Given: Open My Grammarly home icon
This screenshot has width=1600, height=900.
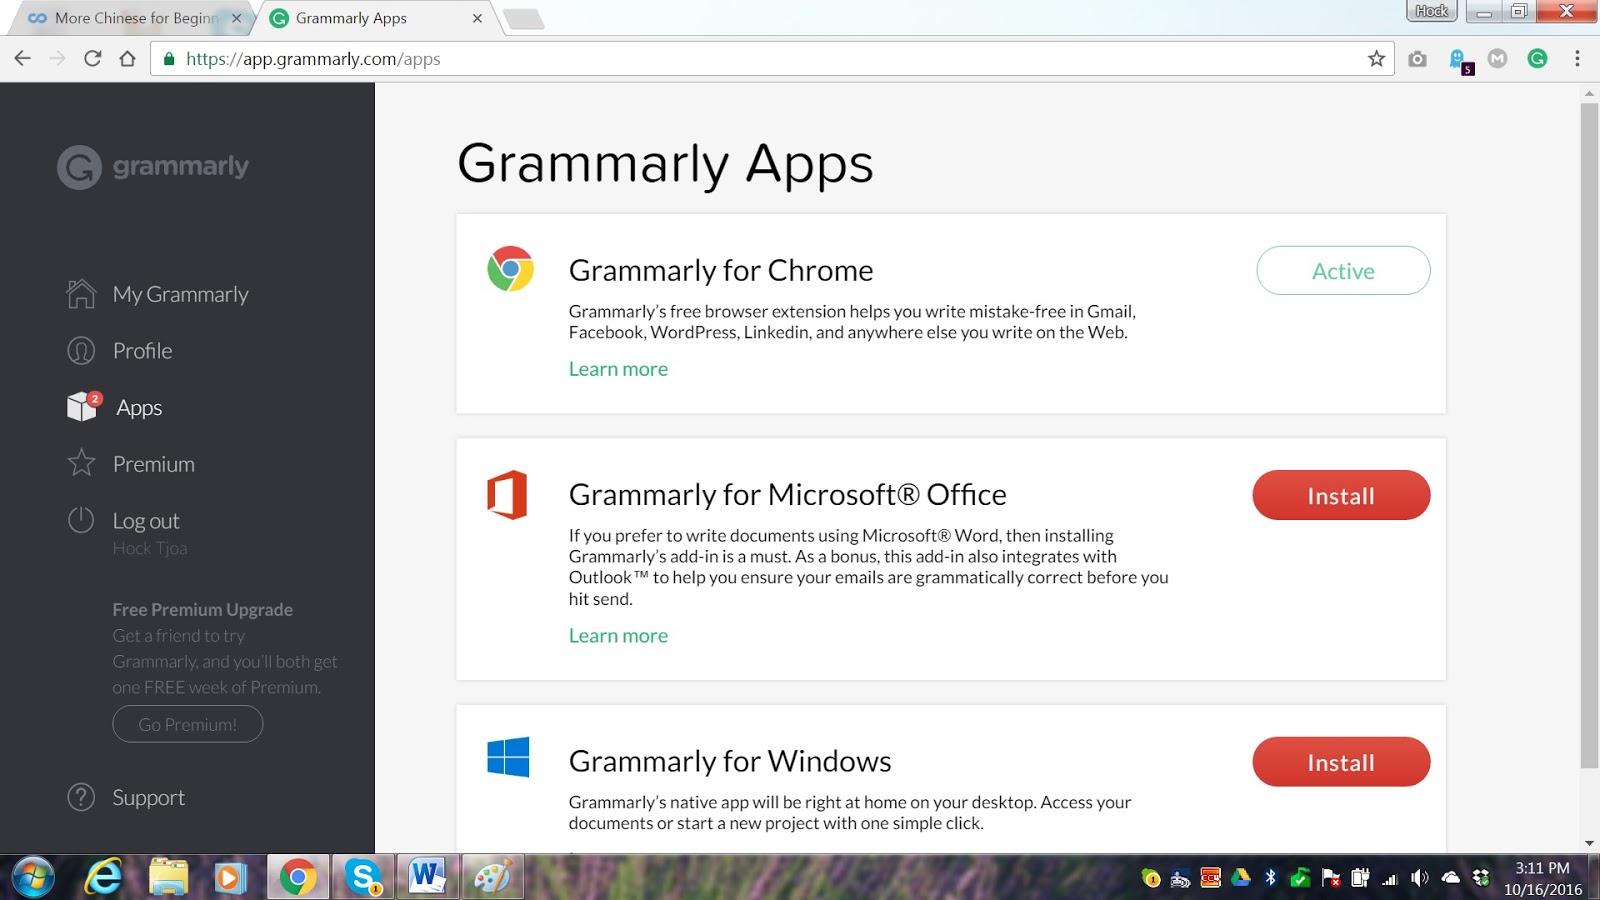Looking at the screenshot, I should 81,294.
